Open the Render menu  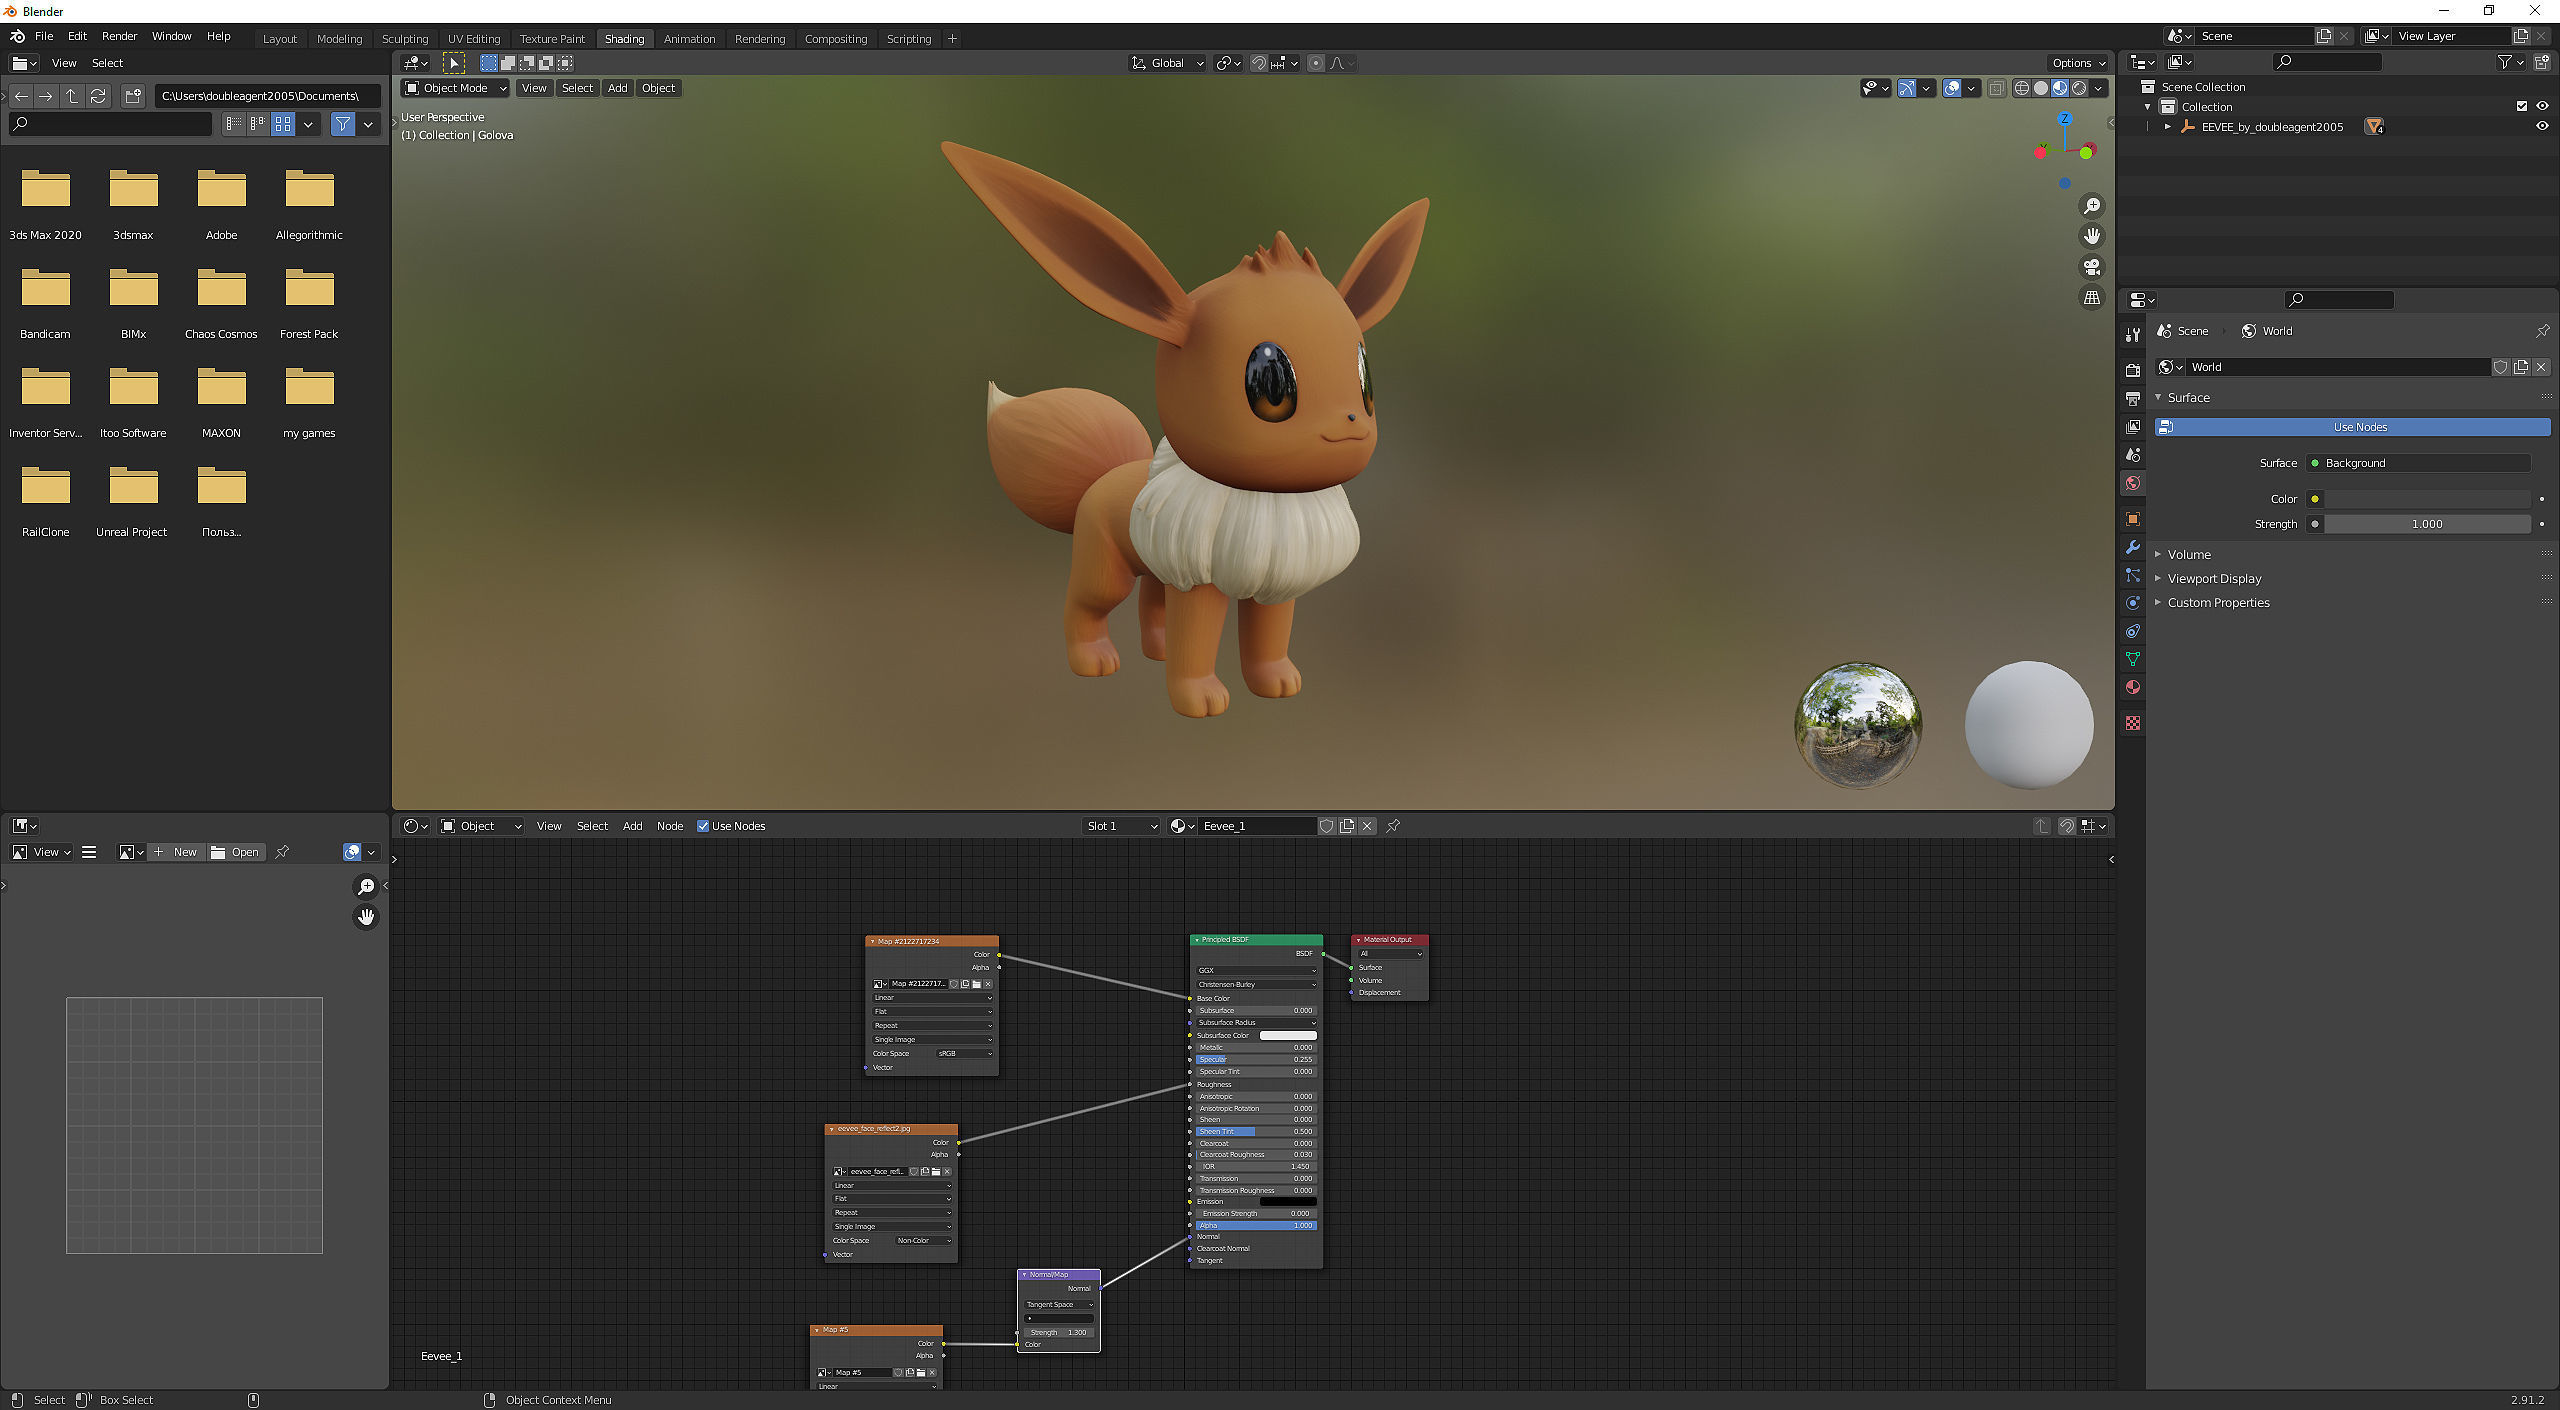(x=120, y=36)
